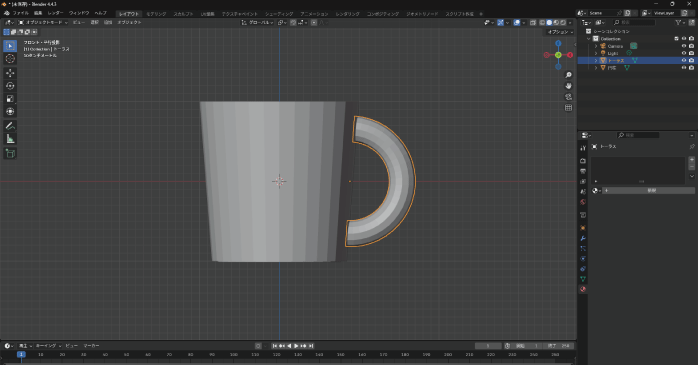698x365 pixels.
Task: Open the Render properties tab
Action: click(583, 161)
